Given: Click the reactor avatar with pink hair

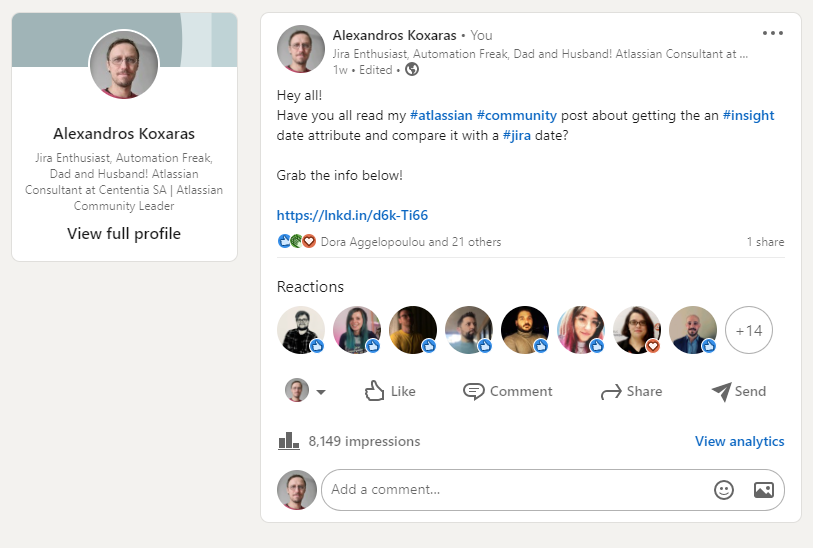Looking at the screenshot, I should [x=581, y=330].
